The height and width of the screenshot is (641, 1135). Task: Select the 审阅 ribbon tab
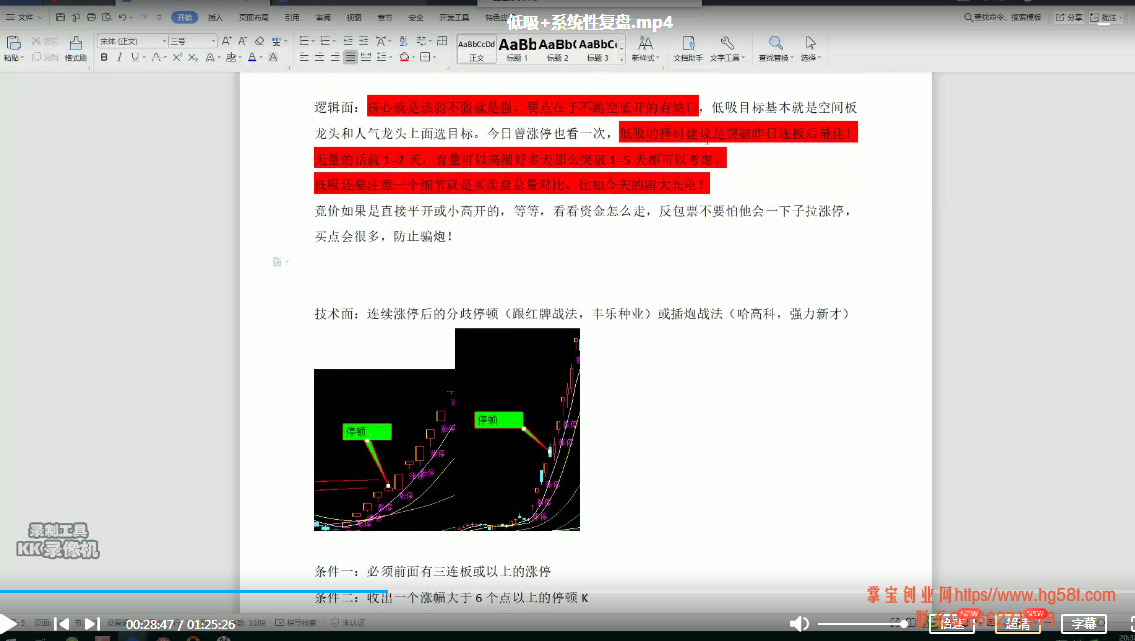pos(323,17)
